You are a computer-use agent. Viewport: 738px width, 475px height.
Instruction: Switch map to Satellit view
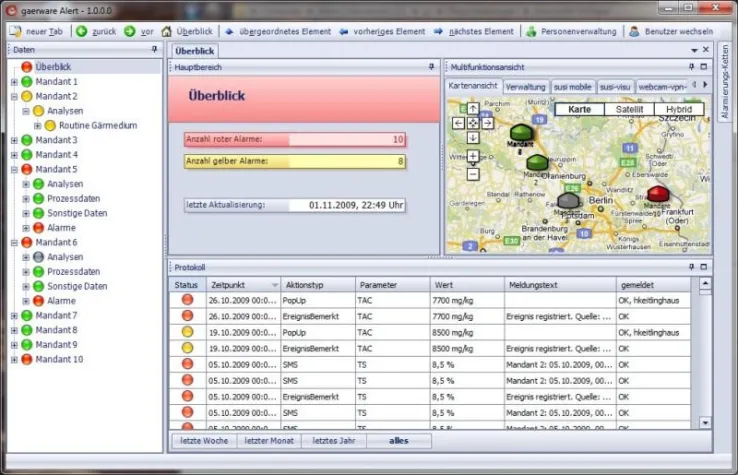[629, 109]
